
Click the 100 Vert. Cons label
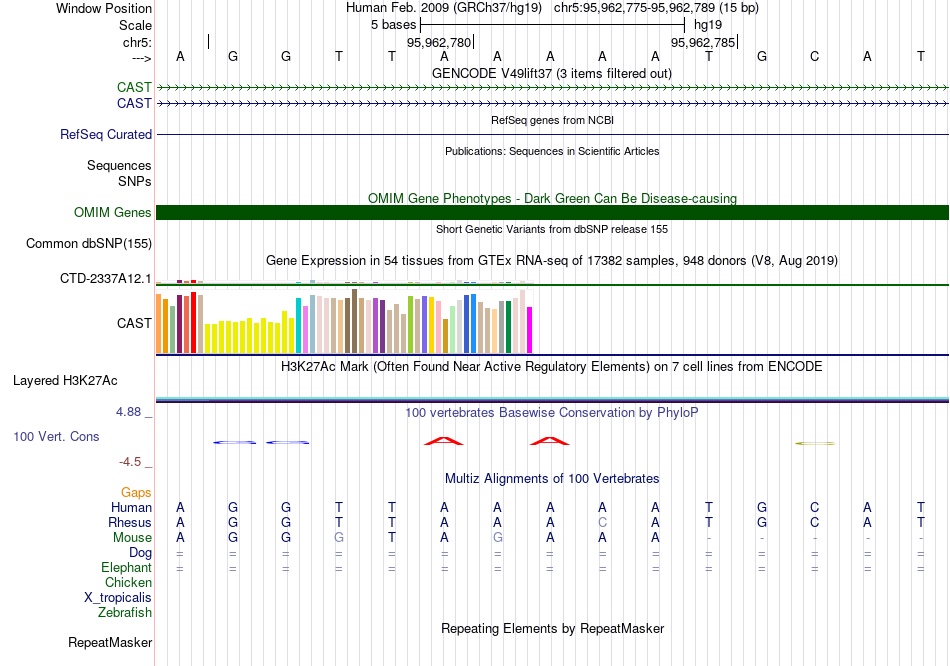click(56, 436)
